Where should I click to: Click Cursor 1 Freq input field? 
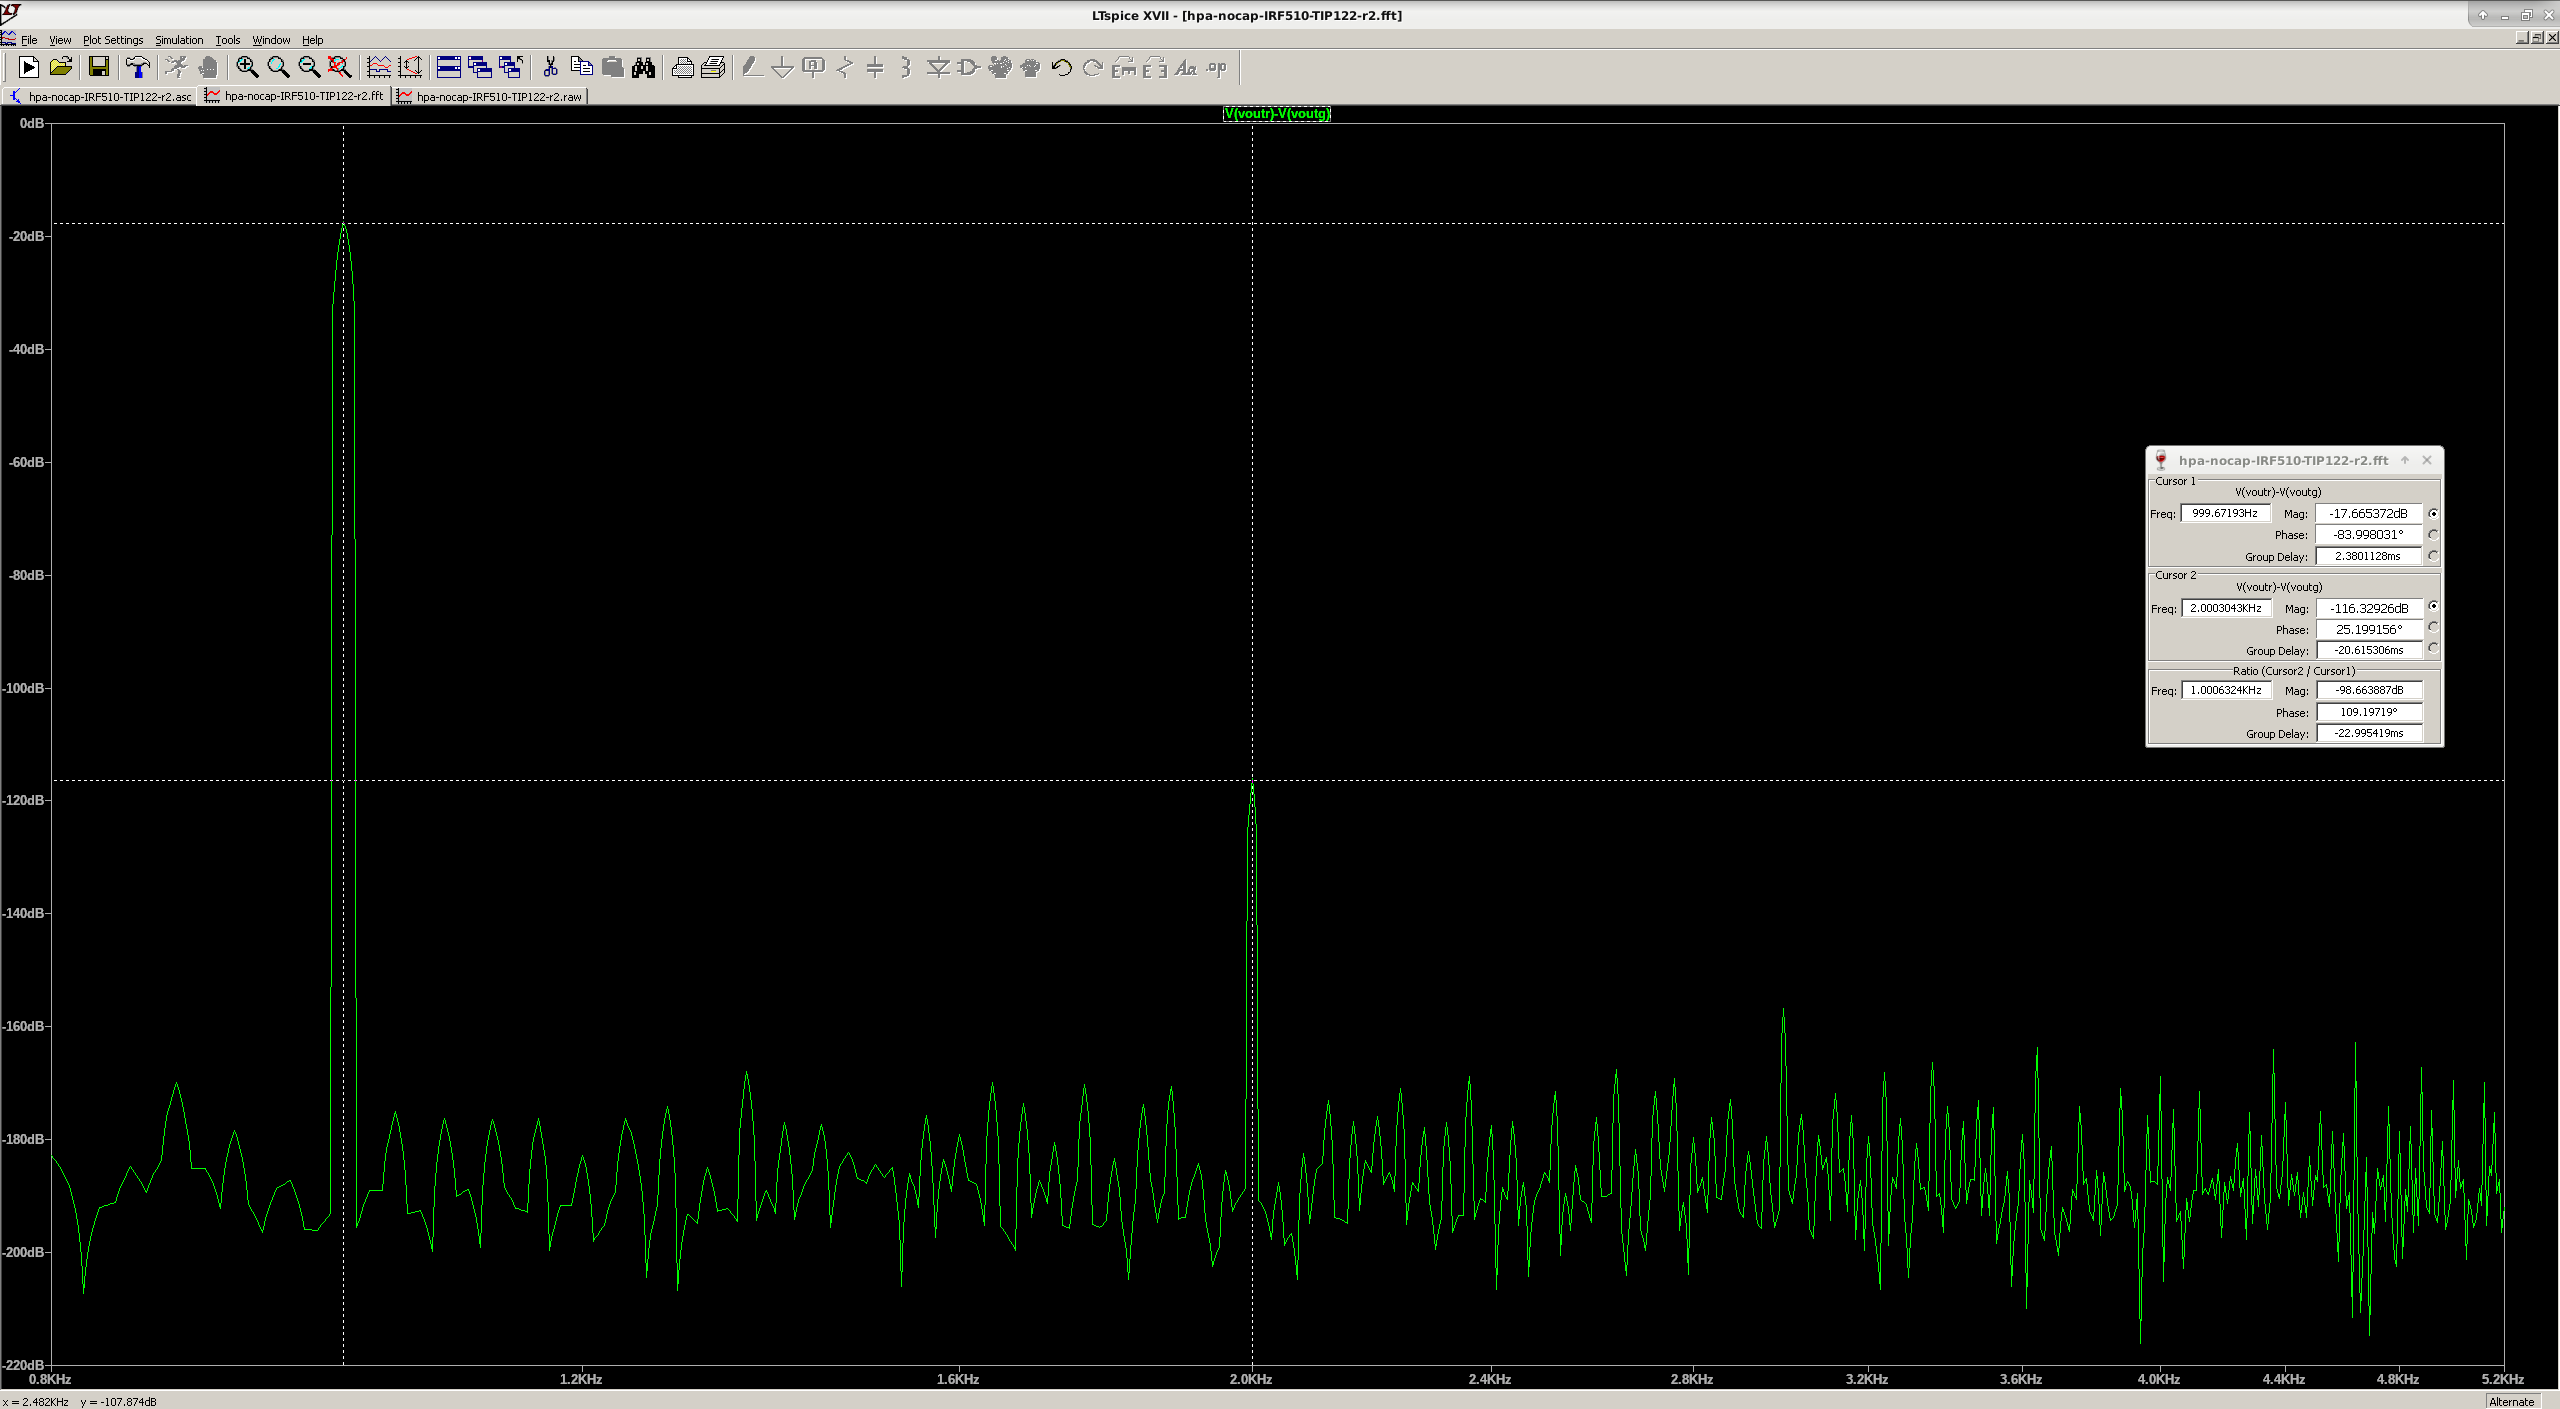click(2225, 513)
